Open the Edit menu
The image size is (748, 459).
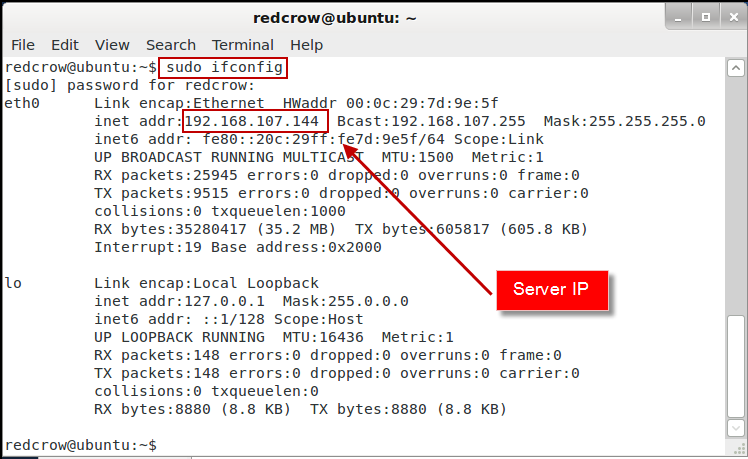pos(65,45)
